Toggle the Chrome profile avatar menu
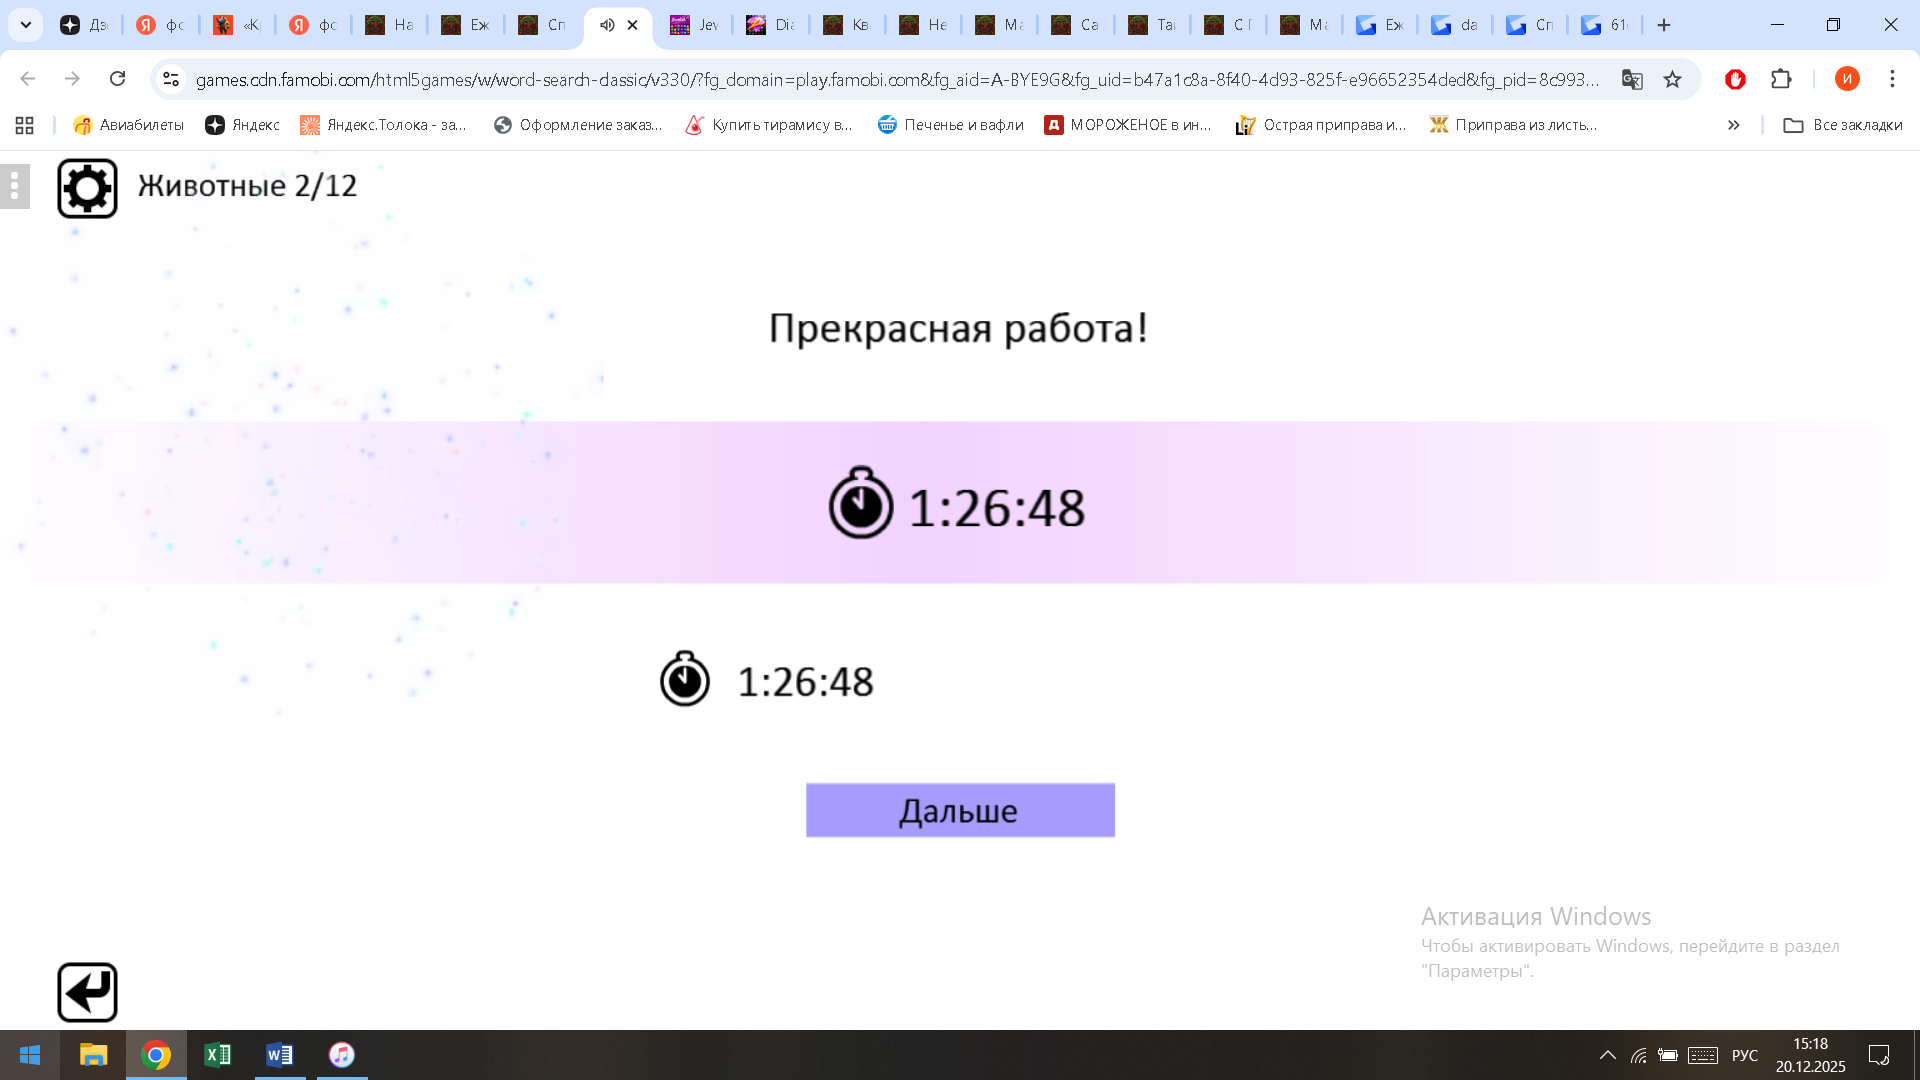Screen dimensions: 1920x1080 (x=1848, y=79)
